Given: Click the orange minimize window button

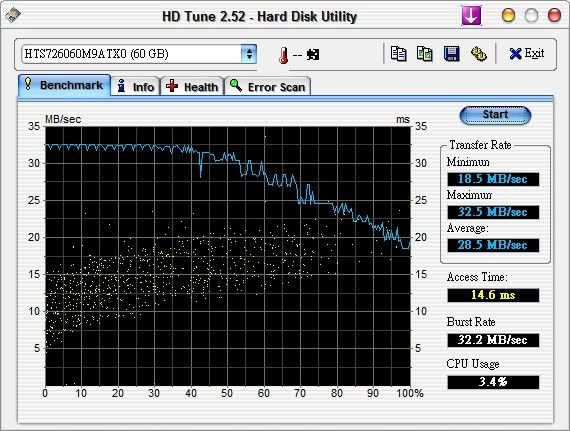Looking at the screenshot, I should tap(508, 16).
